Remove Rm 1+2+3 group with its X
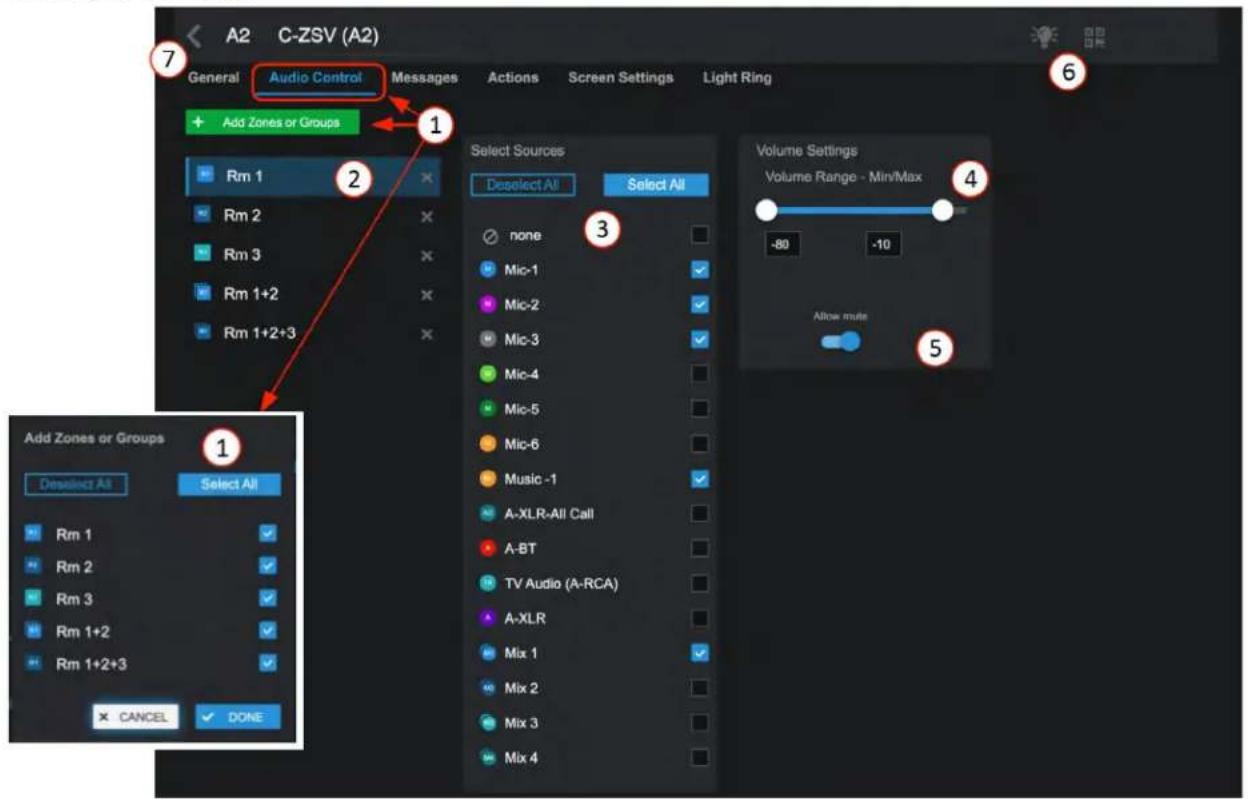 click(x=427, y=334)
